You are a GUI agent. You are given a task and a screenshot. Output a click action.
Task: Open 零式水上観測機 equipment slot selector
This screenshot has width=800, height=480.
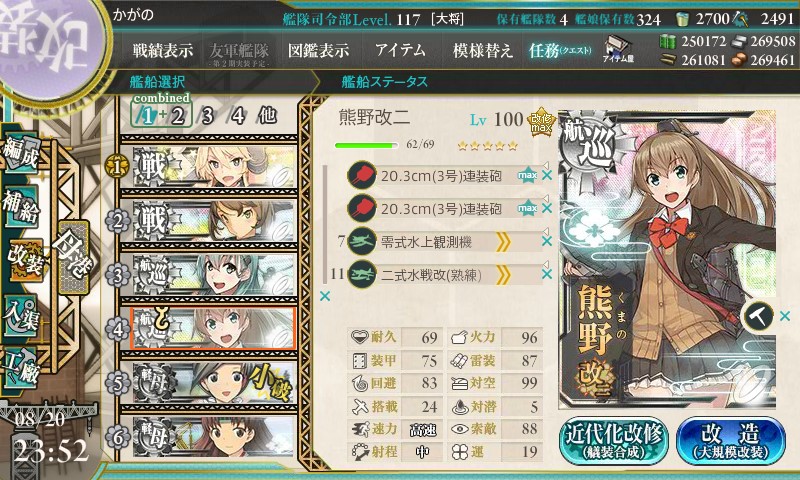pos(444,242)
